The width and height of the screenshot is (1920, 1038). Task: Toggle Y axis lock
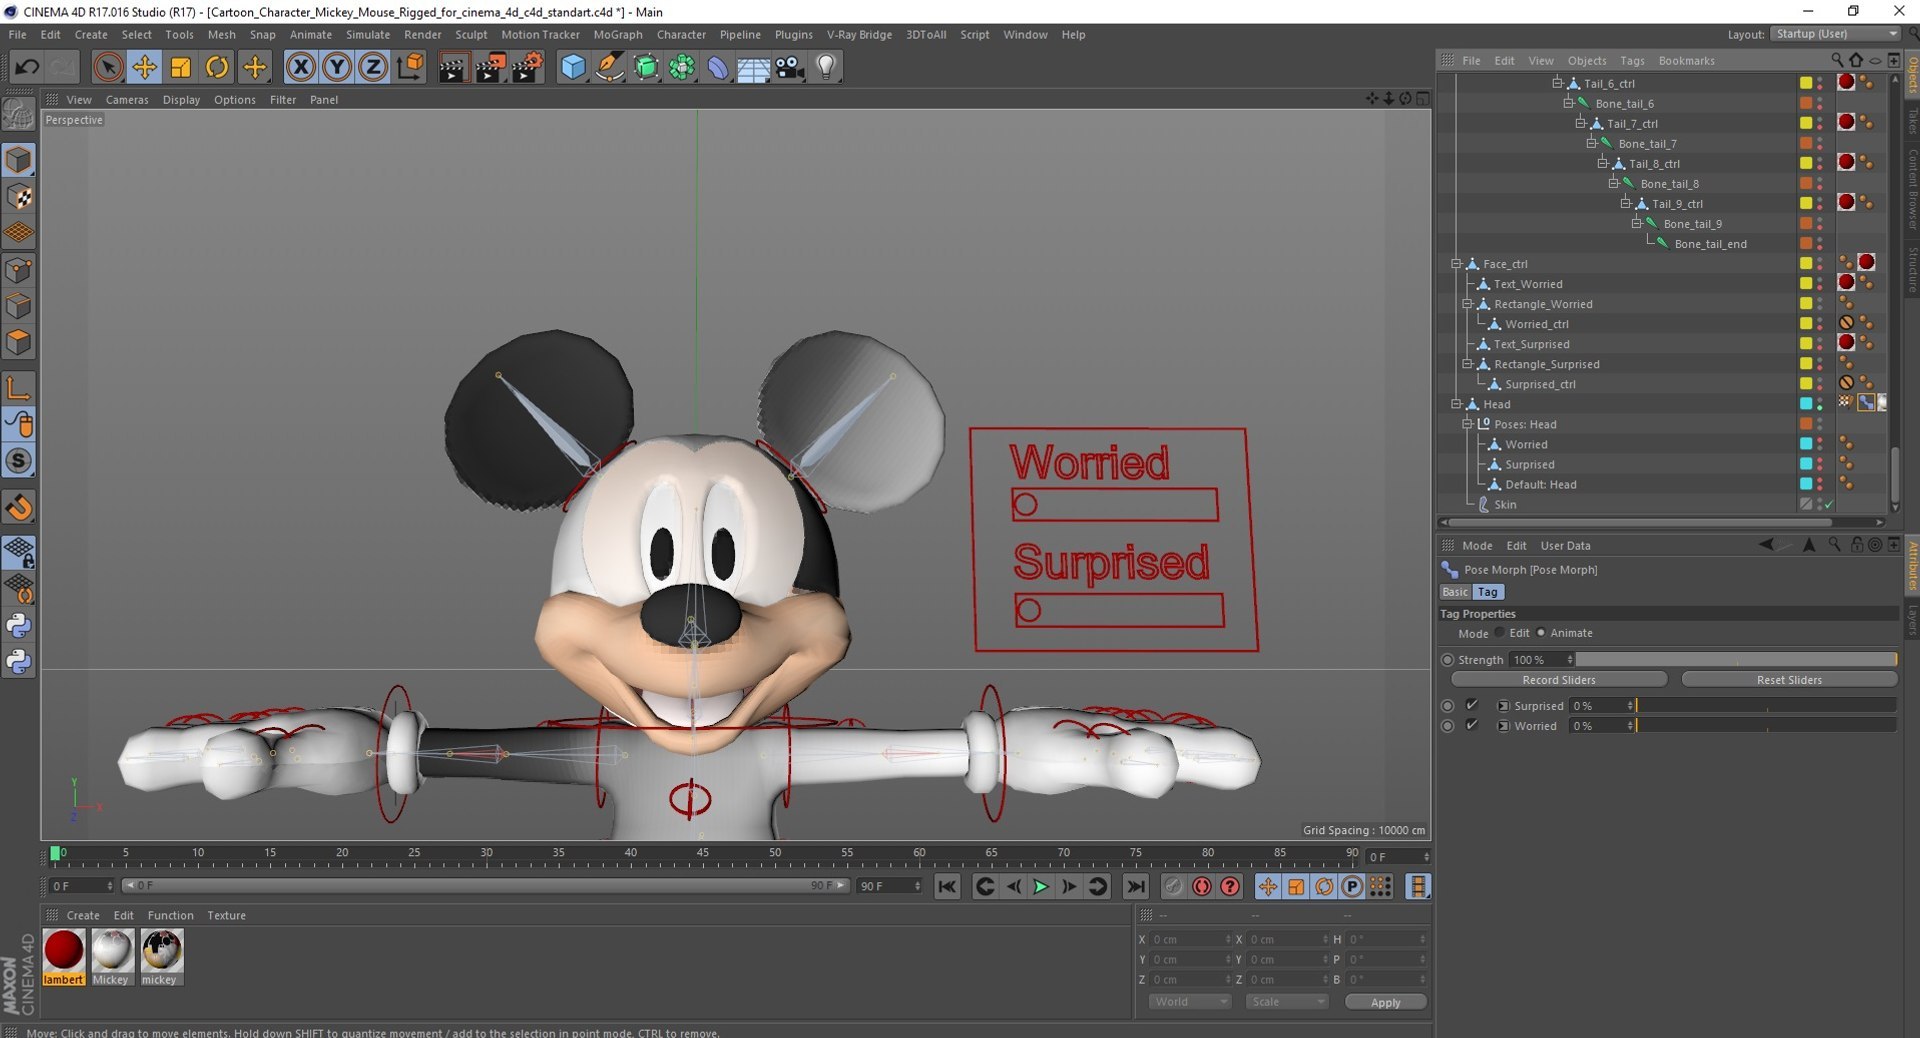tap(337, 67)
